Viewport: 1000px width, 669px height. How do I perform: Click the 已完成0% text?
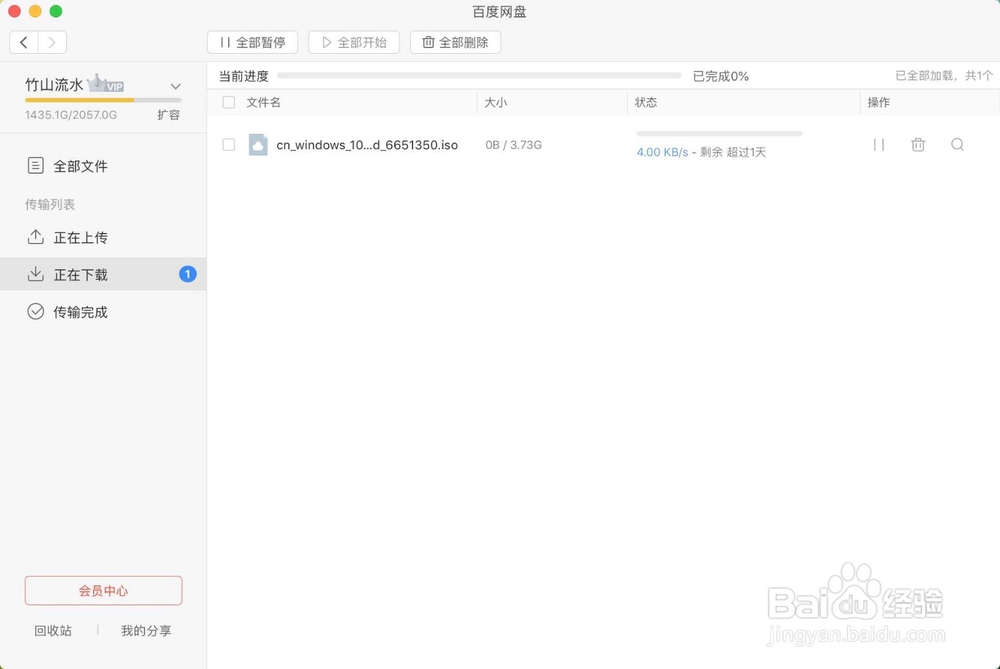coord(721,76)
